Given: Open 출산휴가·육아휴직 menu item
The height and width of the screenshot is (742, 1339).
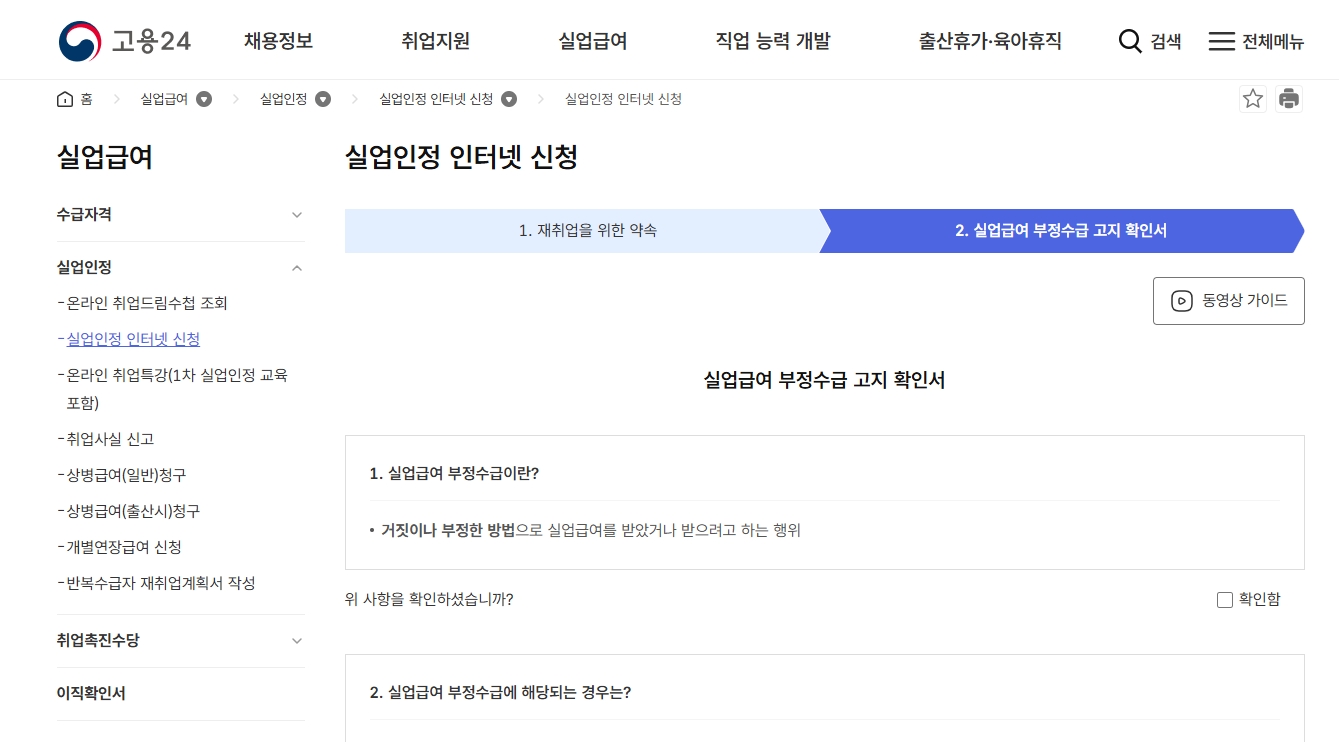Looking at the screenshot, I should coord(990,40).
